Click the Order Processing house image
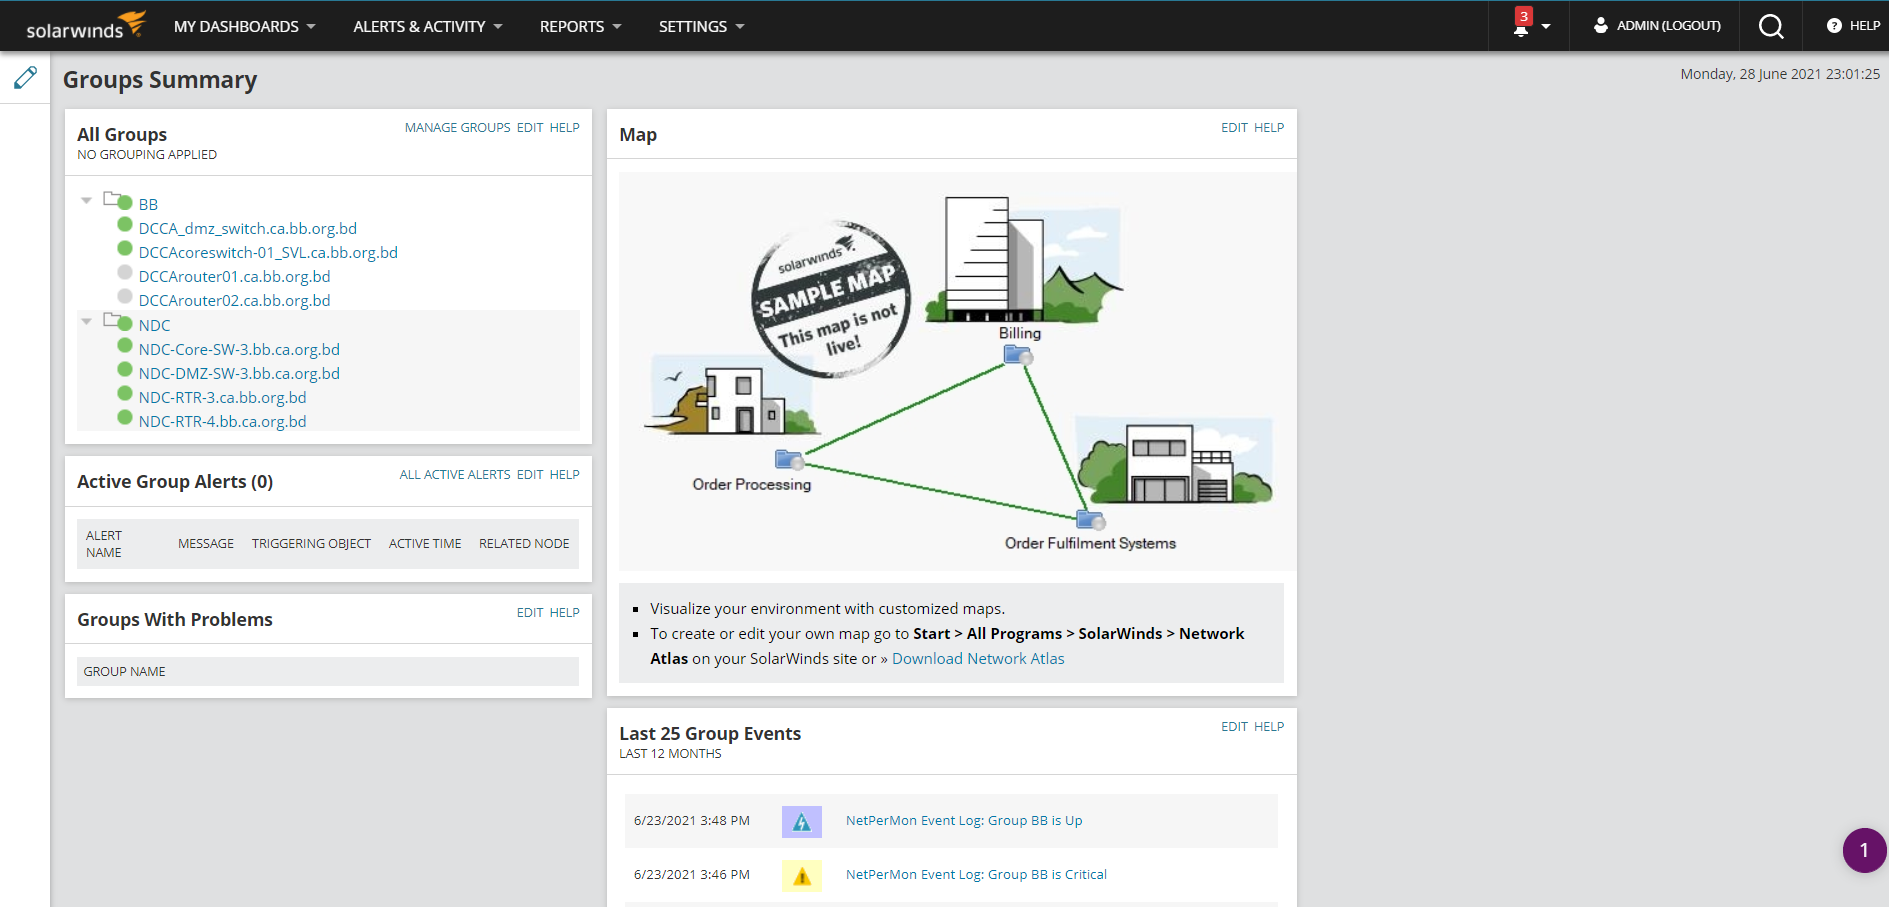Screen dimensions: 1889x907 (732, 395)
